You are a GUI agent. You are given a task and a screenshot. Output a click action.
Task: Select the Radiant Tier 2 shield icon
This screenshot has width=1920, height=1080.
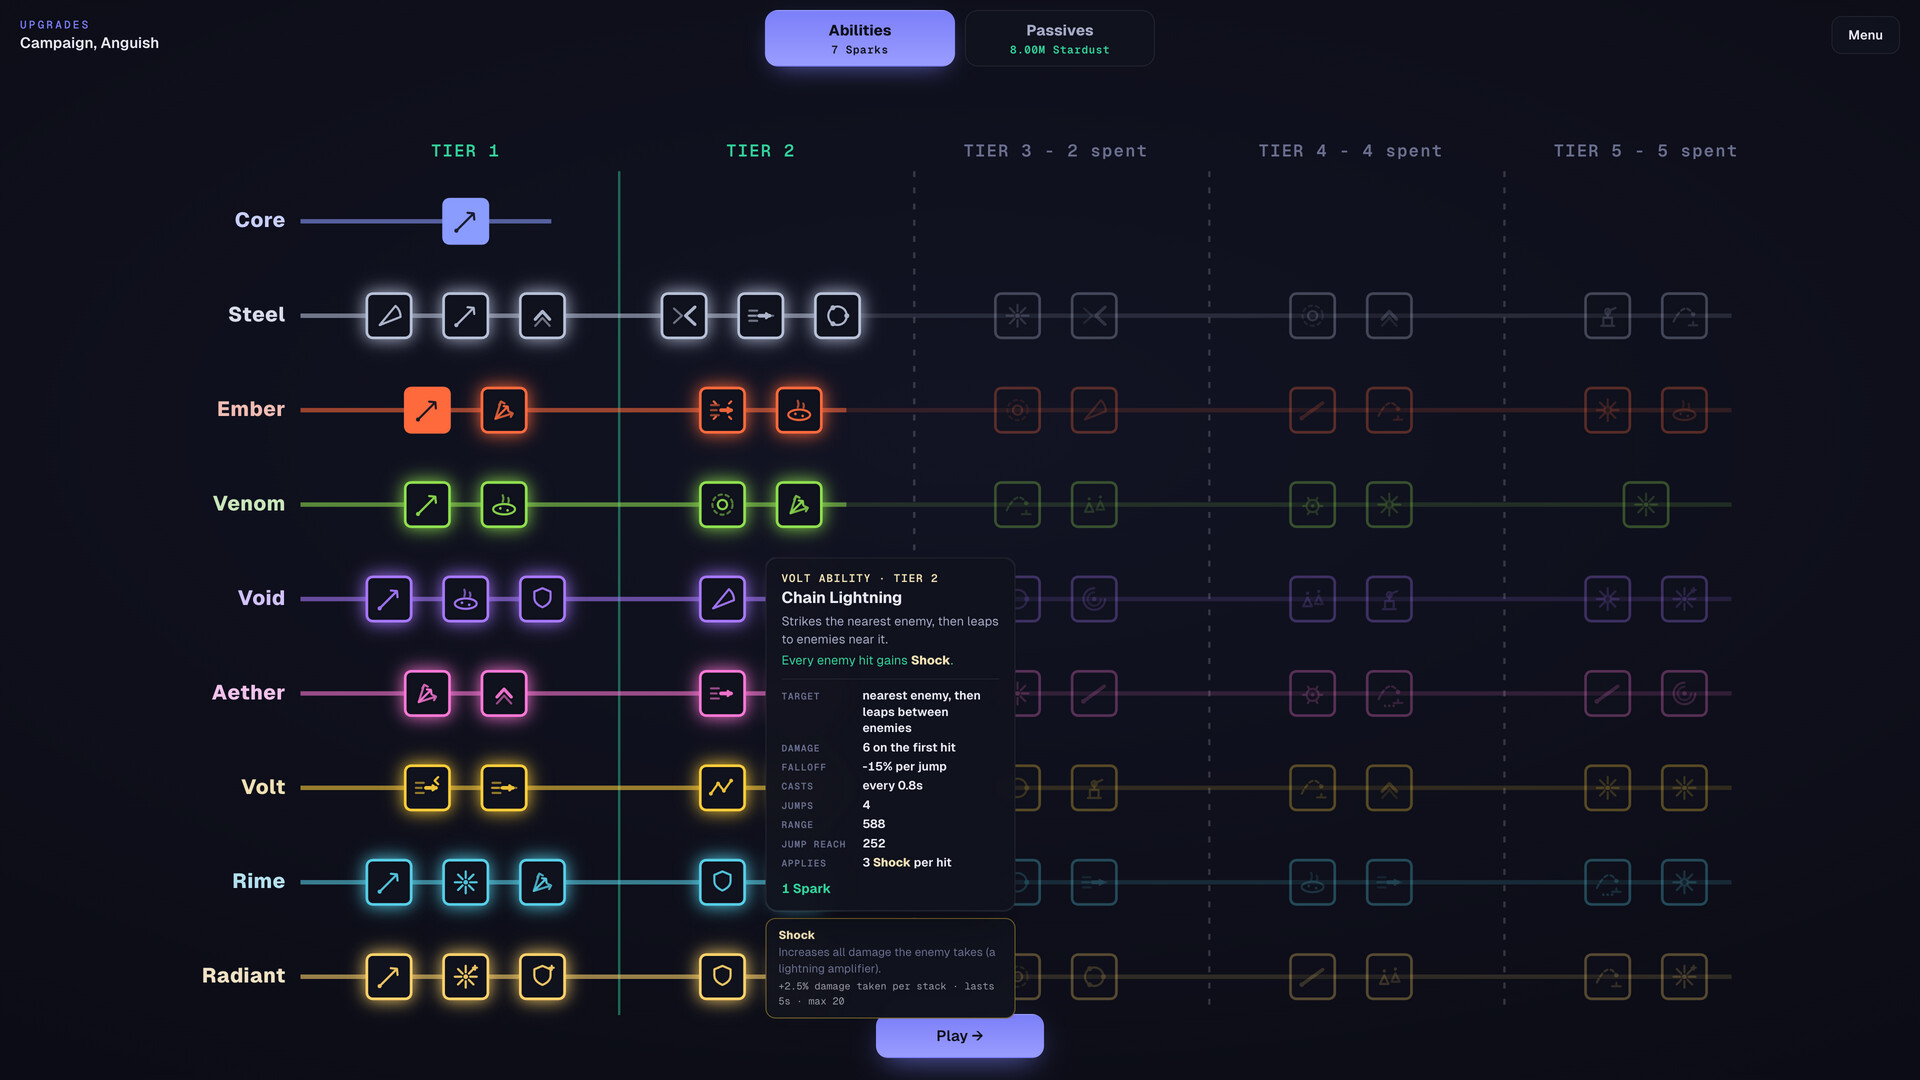(x=722, y=977)
